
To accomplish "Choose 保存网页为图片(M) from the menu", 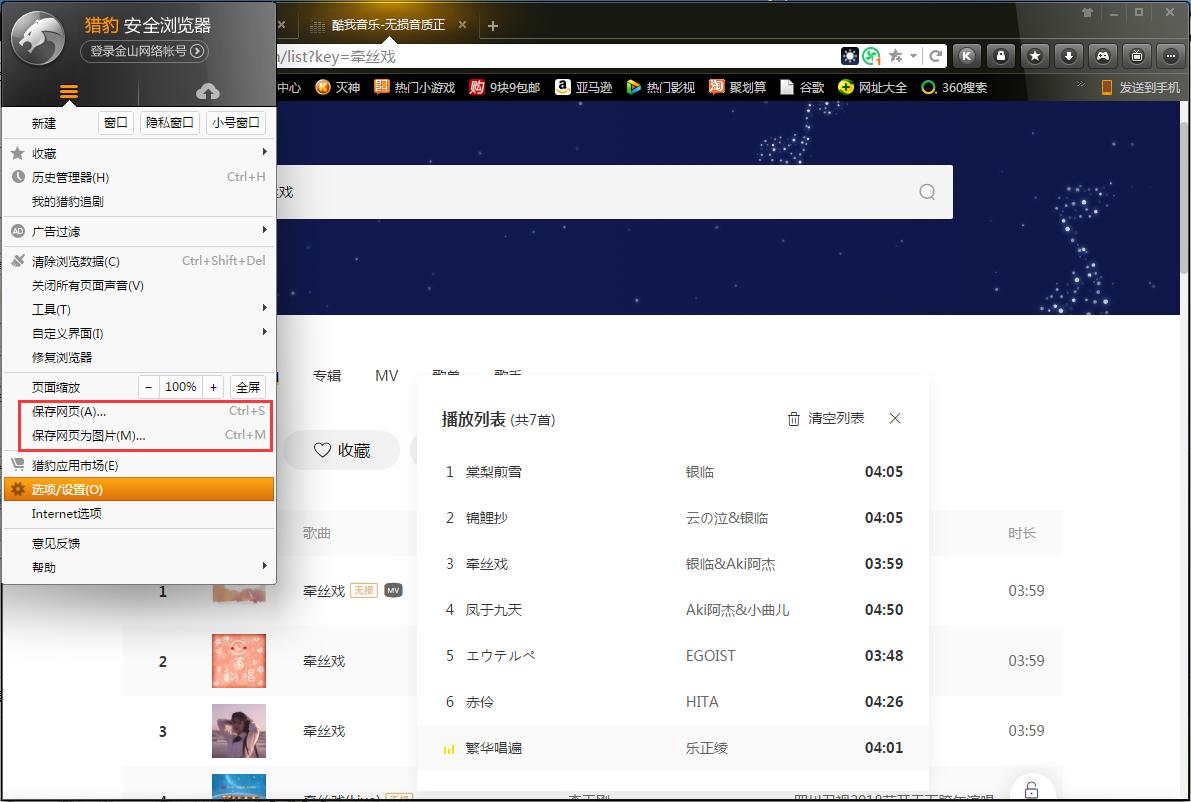I will coord(88,435).
